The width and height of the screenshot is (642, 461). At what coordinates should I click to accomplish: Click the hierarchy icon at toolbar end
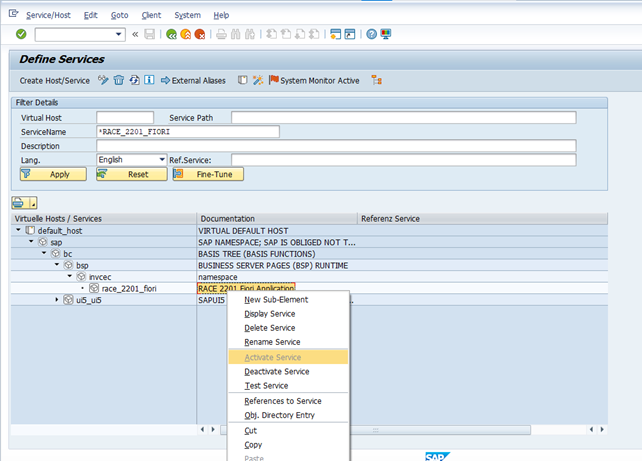click(376, 80)
